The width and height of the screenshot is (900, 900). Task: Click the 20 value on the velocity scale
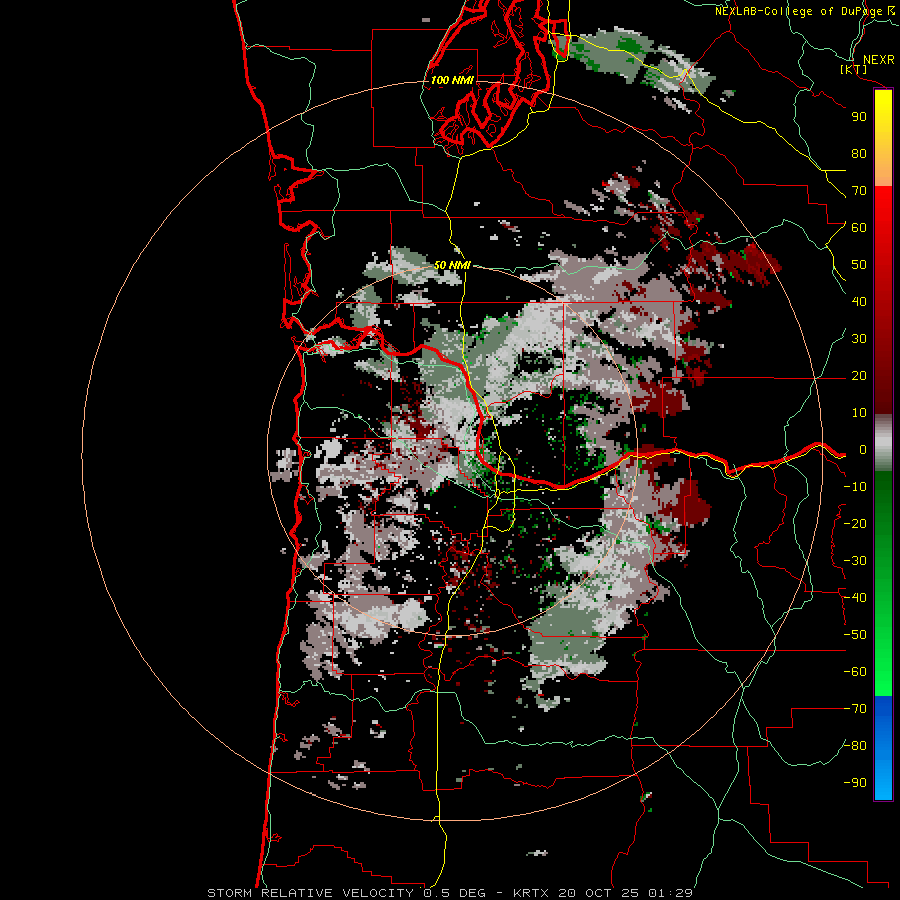coord(859,376)
